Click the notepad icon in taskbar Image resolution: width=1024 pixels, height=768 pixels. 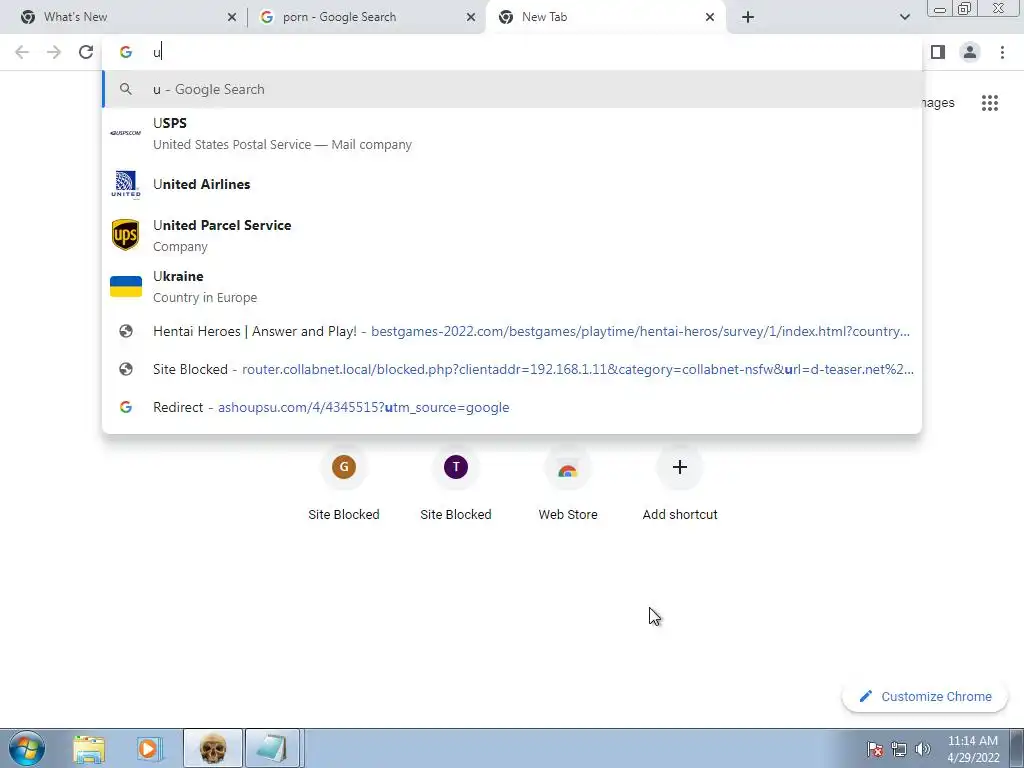pyautogui.click(x=272, y=749)
